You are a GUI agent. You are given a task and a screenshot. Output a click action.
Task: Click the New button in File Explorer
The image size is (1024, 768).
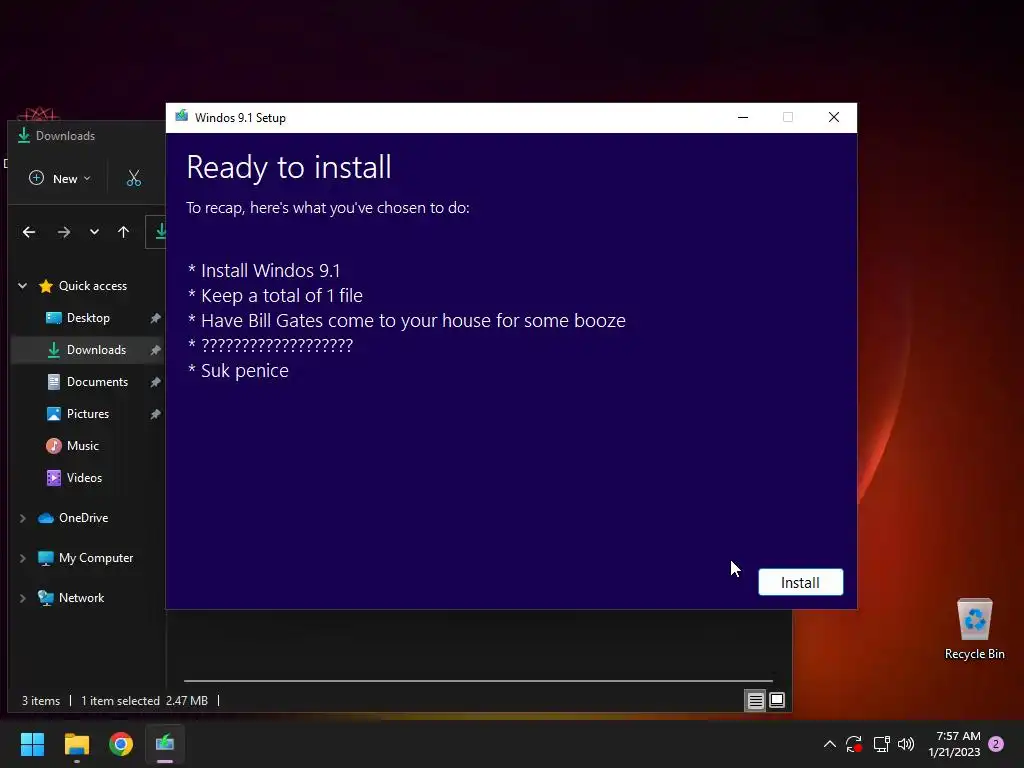(x=59, y=178)
